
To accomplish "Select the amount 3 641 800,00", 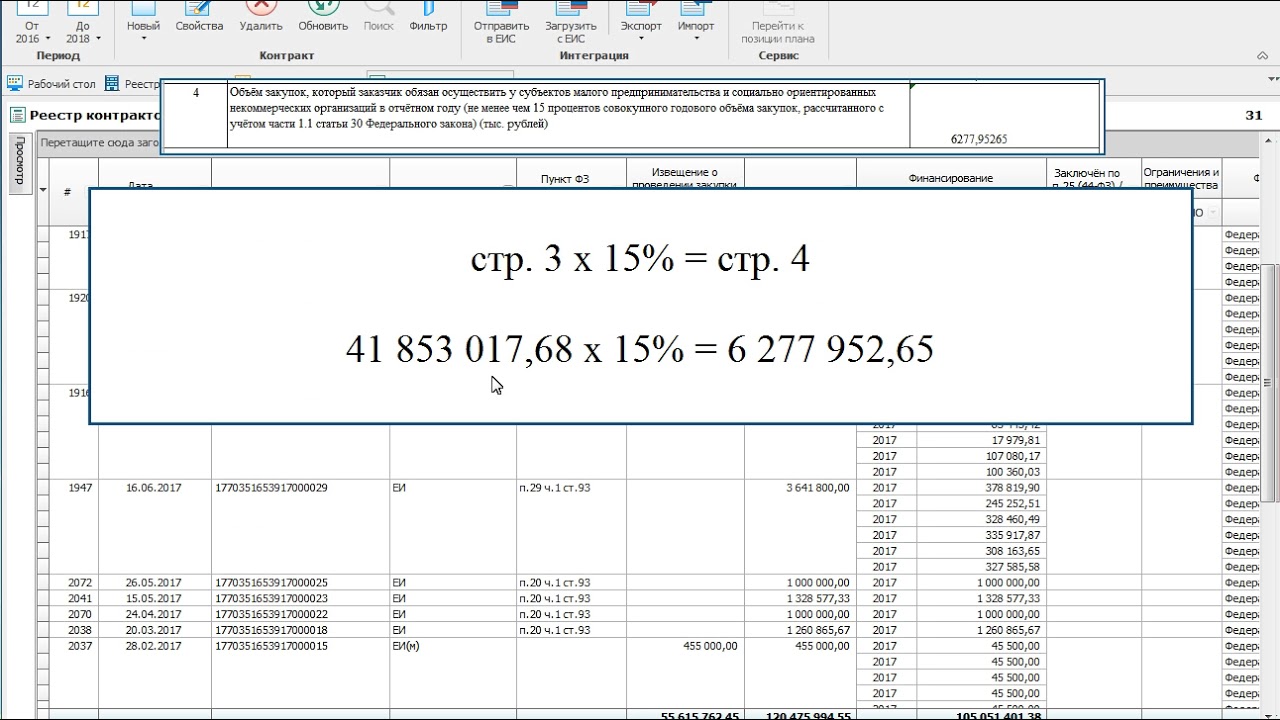I will (817, 488).
